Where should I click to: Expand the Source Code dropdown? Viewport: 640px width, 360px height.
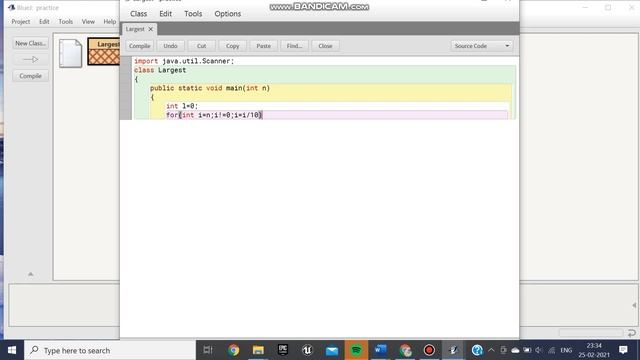click(x=482, y=46)
